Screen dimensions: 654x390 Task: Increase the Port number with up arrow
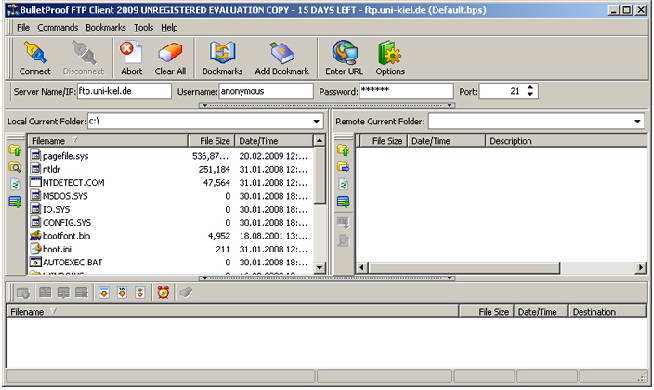(x=530, y=88)
